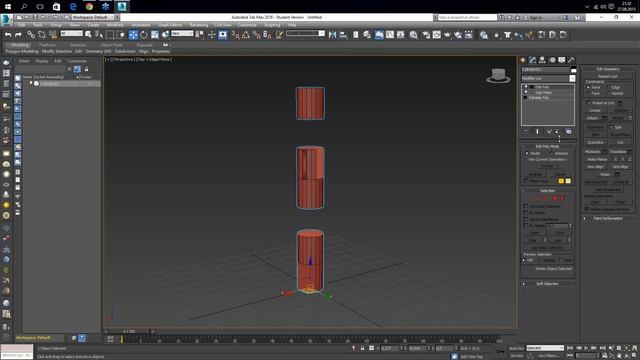Click the help search input field
This screenshot has width=640, height=360.
pyautogui.click(x=467, y=18)
